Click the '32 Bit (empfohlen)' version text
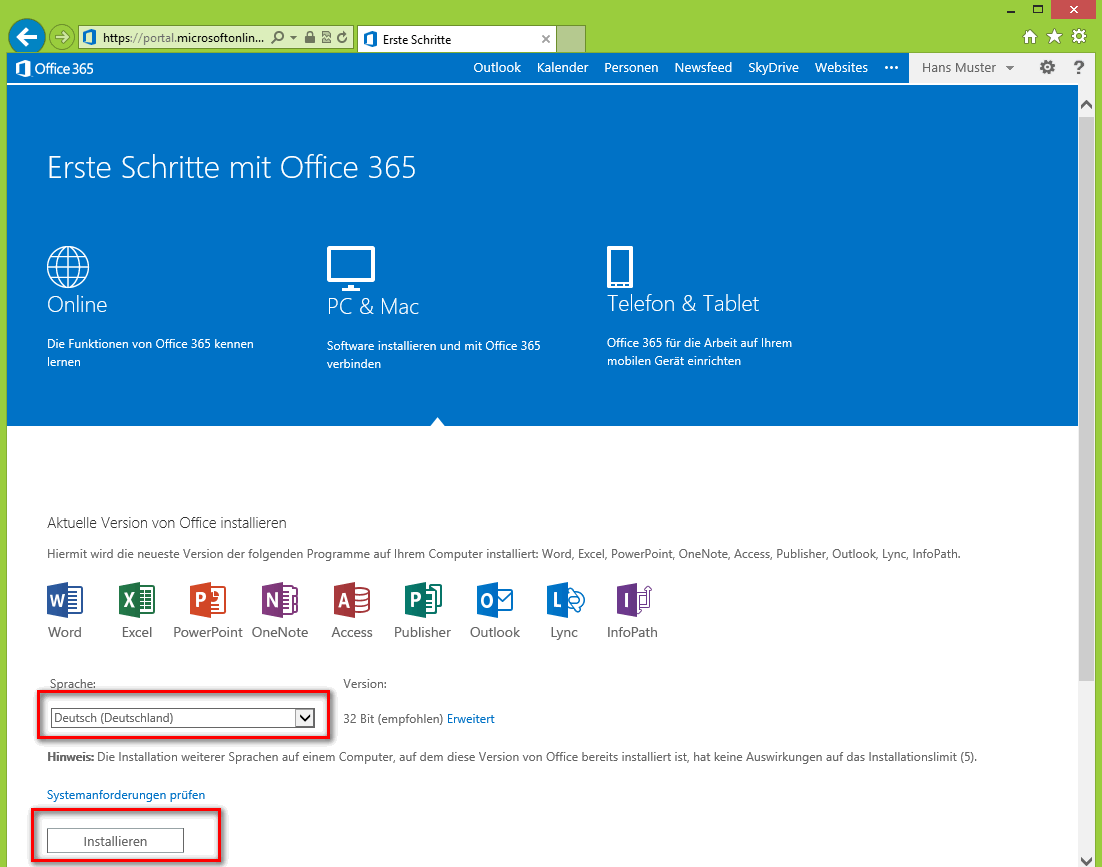The image size is (1102, 867). (393, 719)
